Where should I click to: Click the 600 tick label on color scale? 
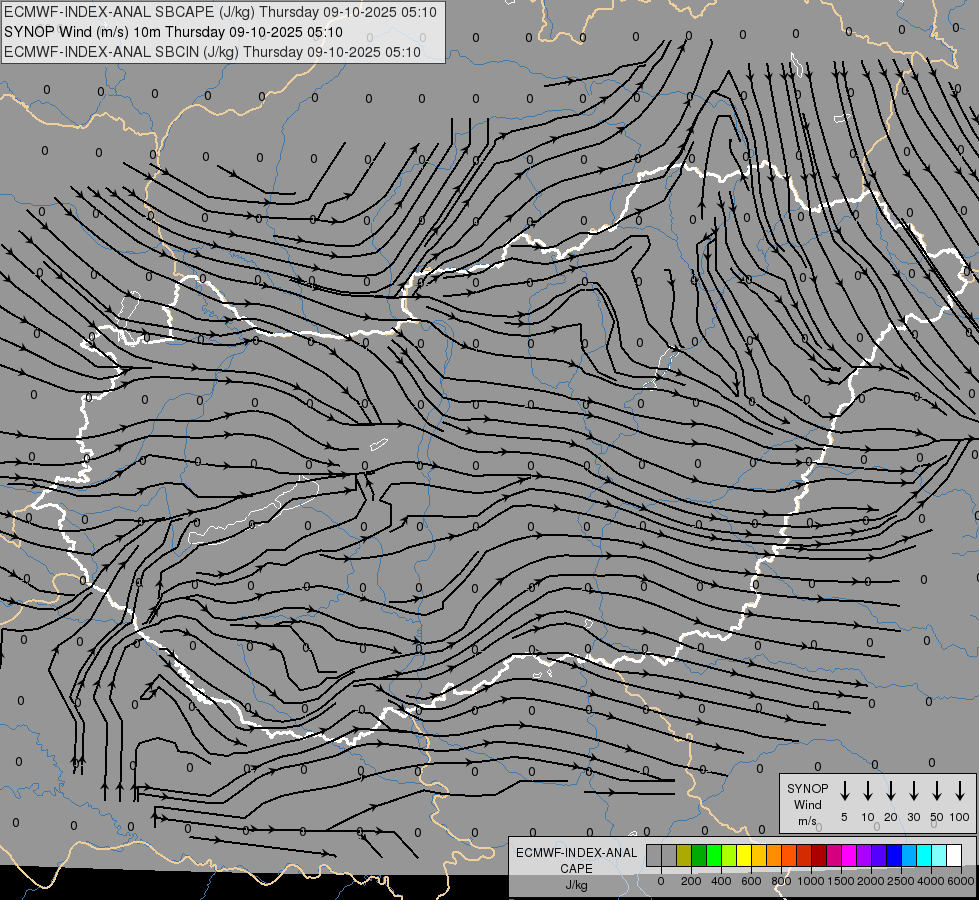(751, 881)
